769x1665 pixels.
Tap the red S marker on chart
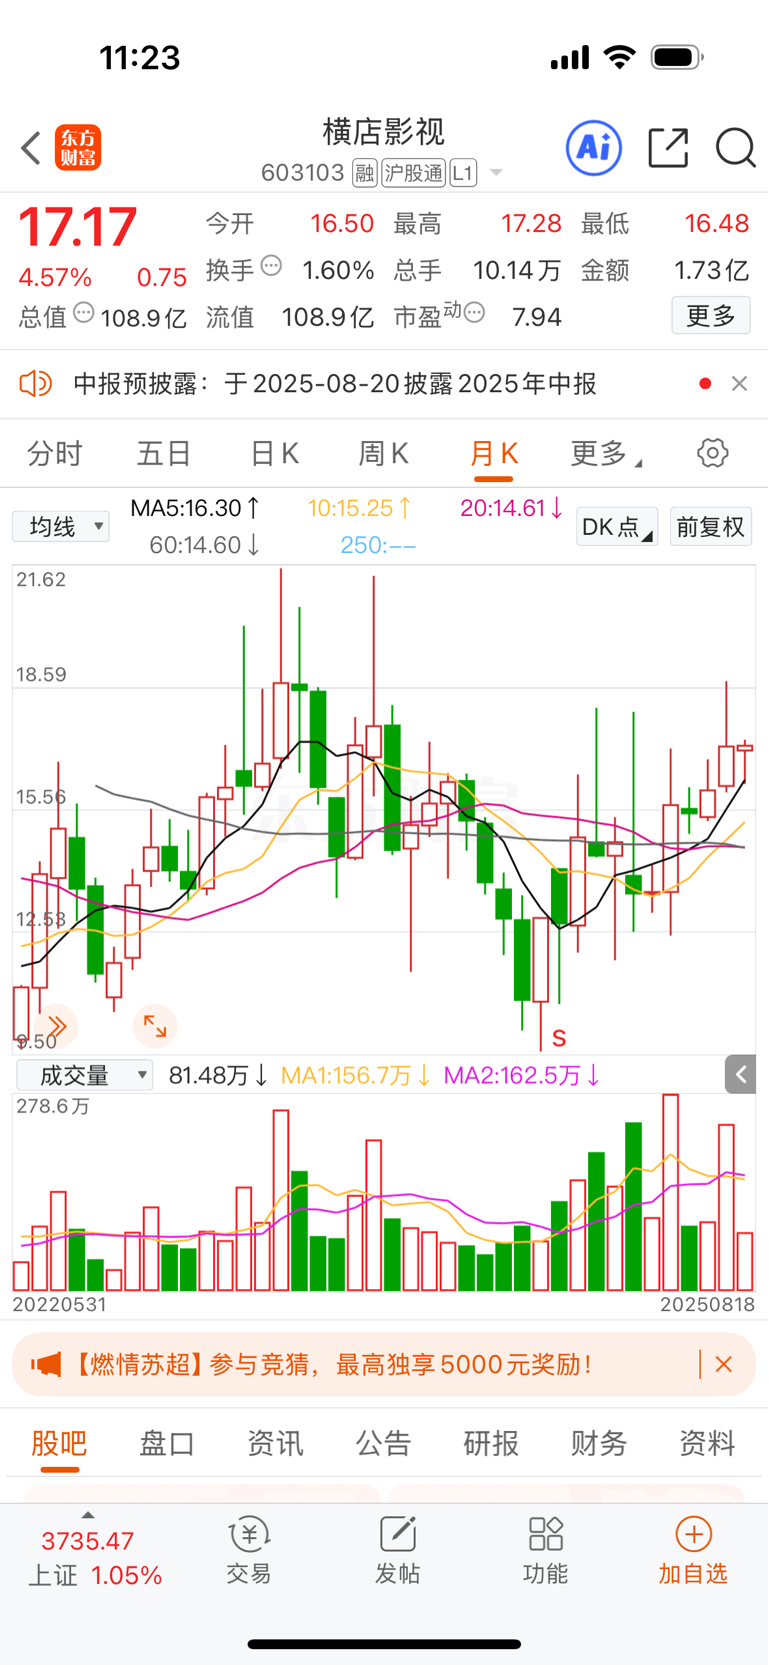coord(559,1038)
